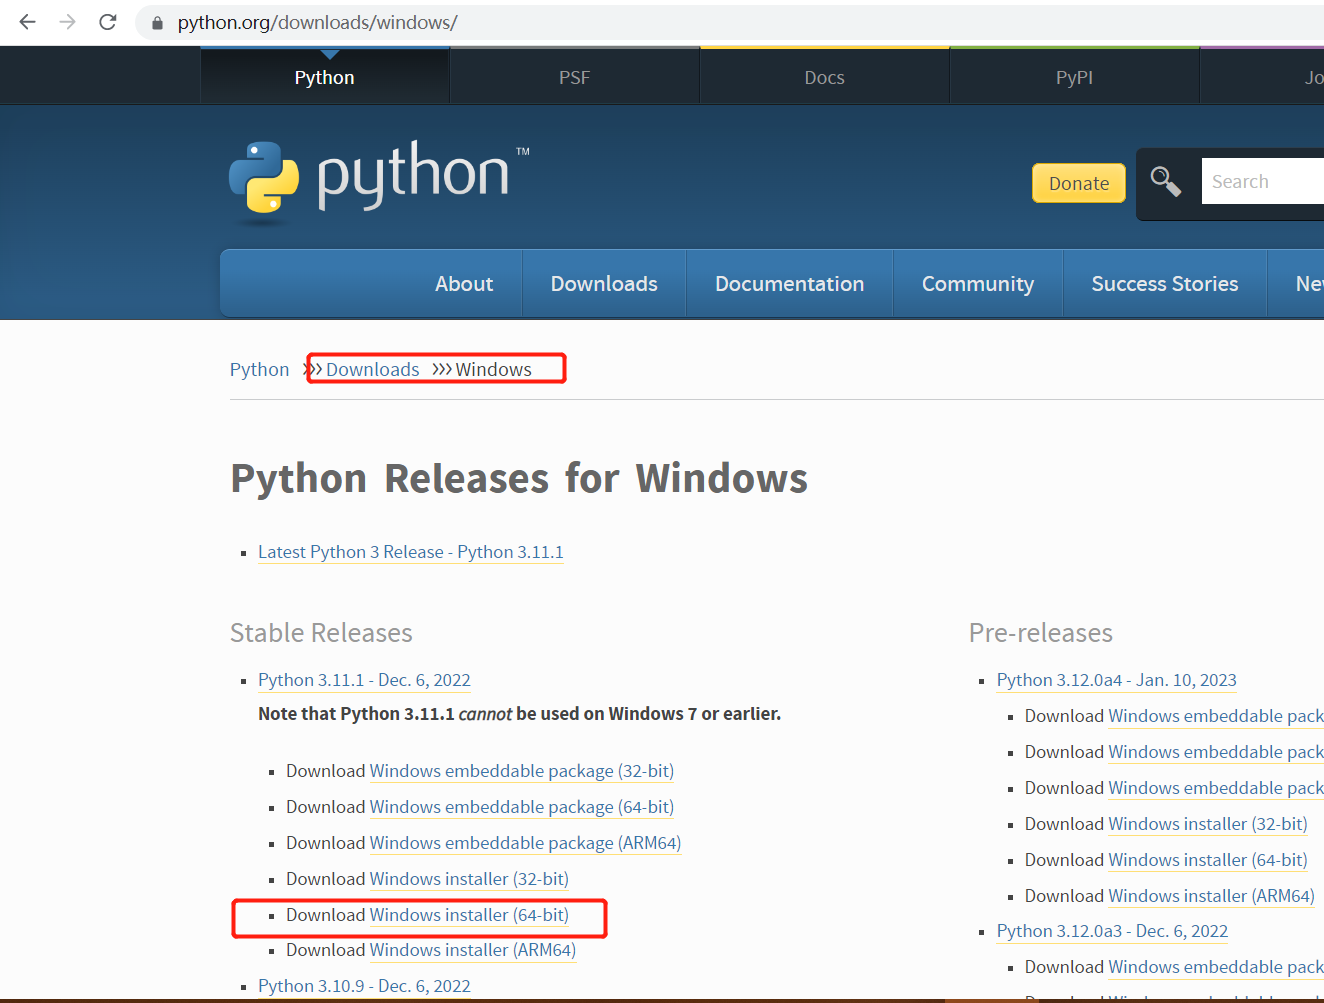This screenshot has width=1324, height=1003.
Task: Reload the page with the refresh icon
Action: click(x=108, y=22)
